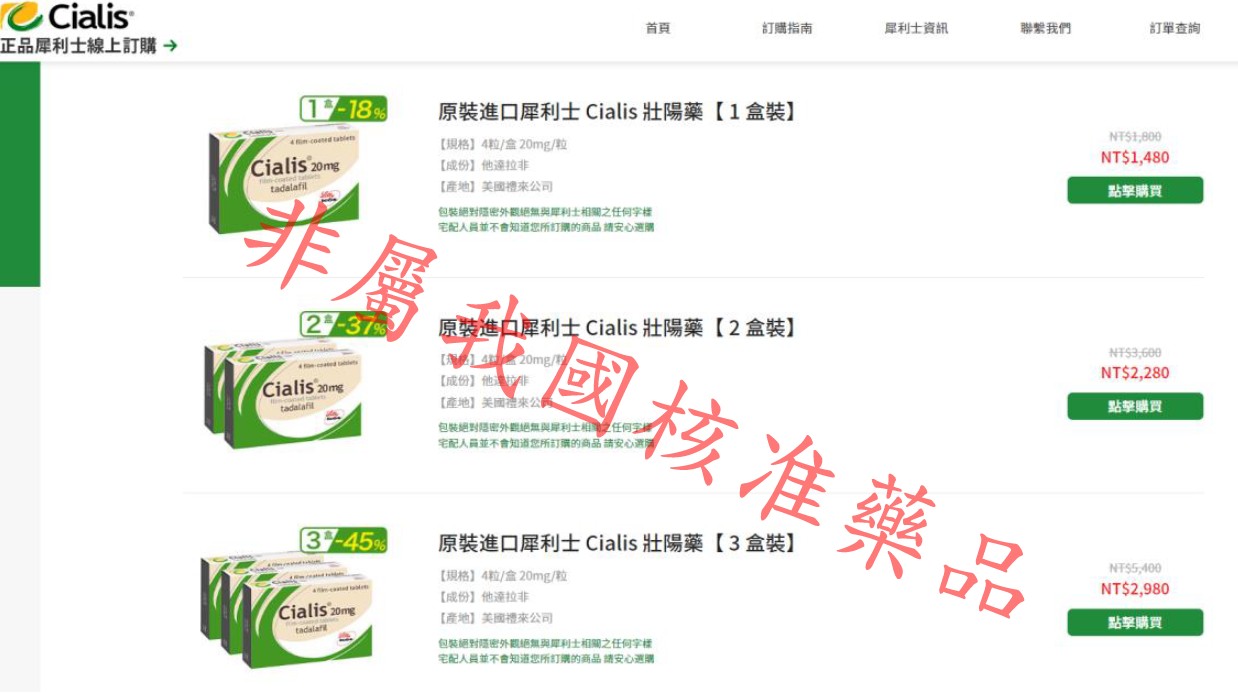This screenshot has width=1238, height=694.
Task: Open the 首頁 menu item
Action: pyautogui.click(x=658, y=28)
